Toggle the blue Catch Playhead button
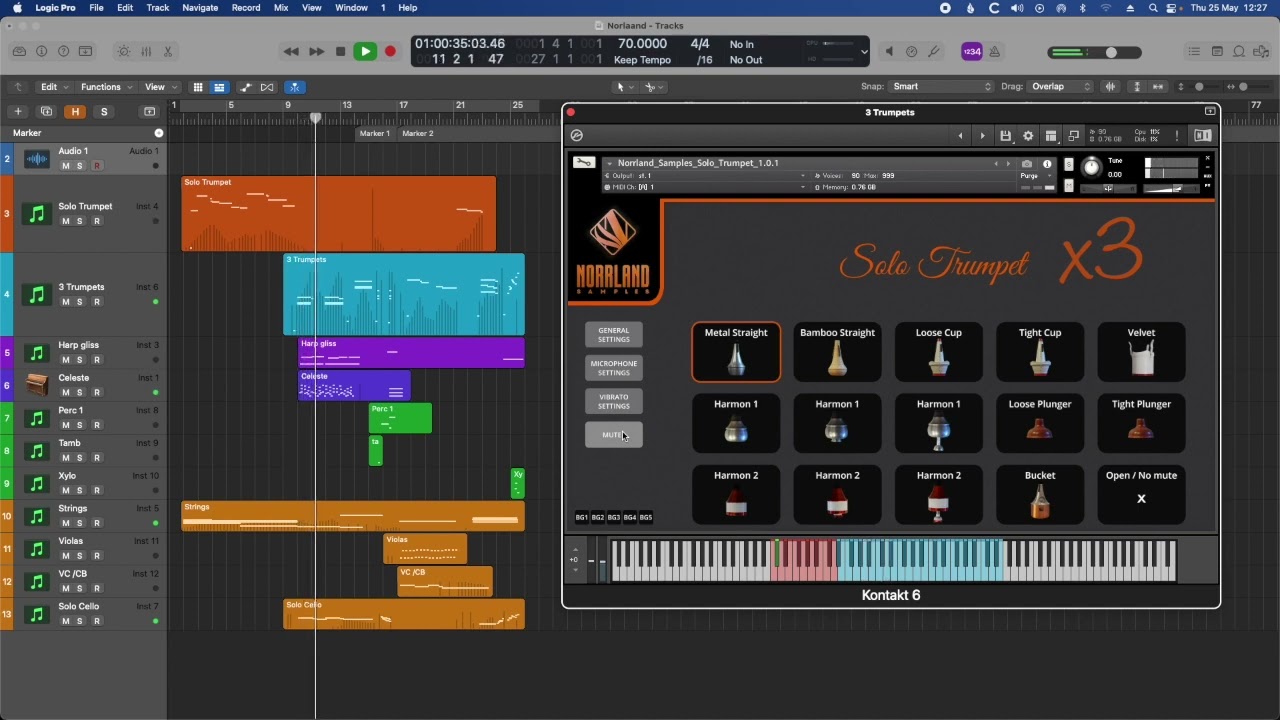Image resolution: width=1280 pixels, height=720 pixels. (x=294, y=87)
